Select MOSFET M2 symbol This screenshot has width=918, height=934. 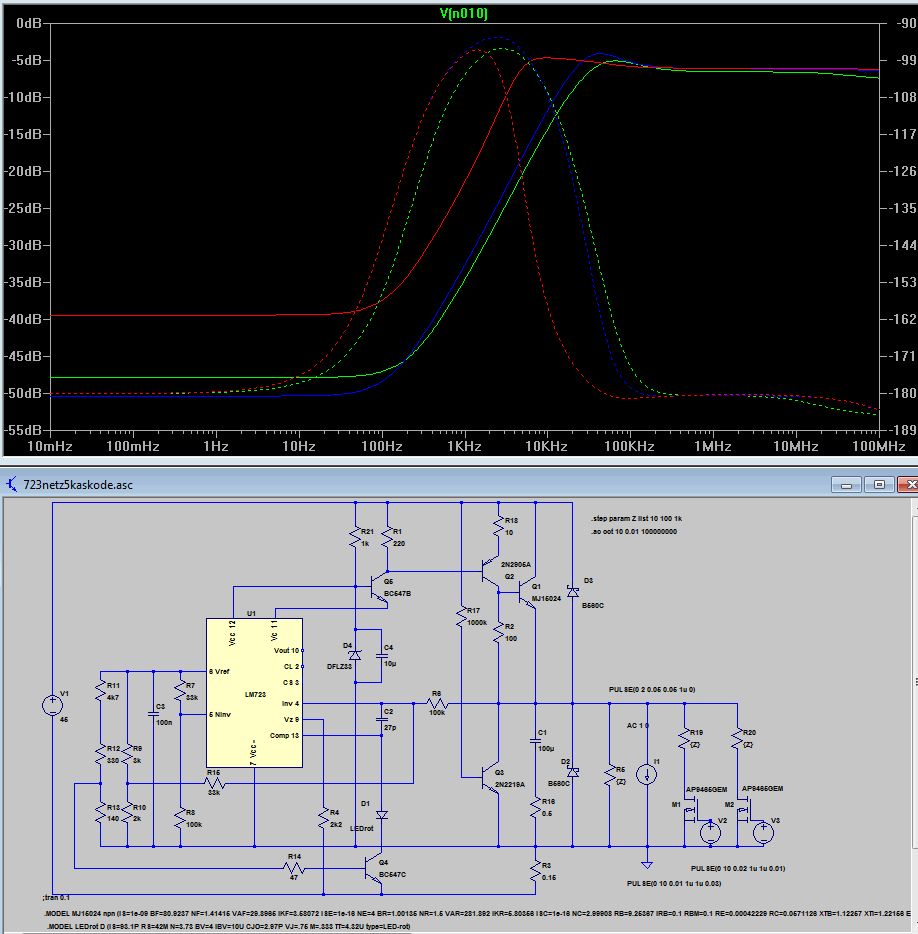tap(743, 810)
